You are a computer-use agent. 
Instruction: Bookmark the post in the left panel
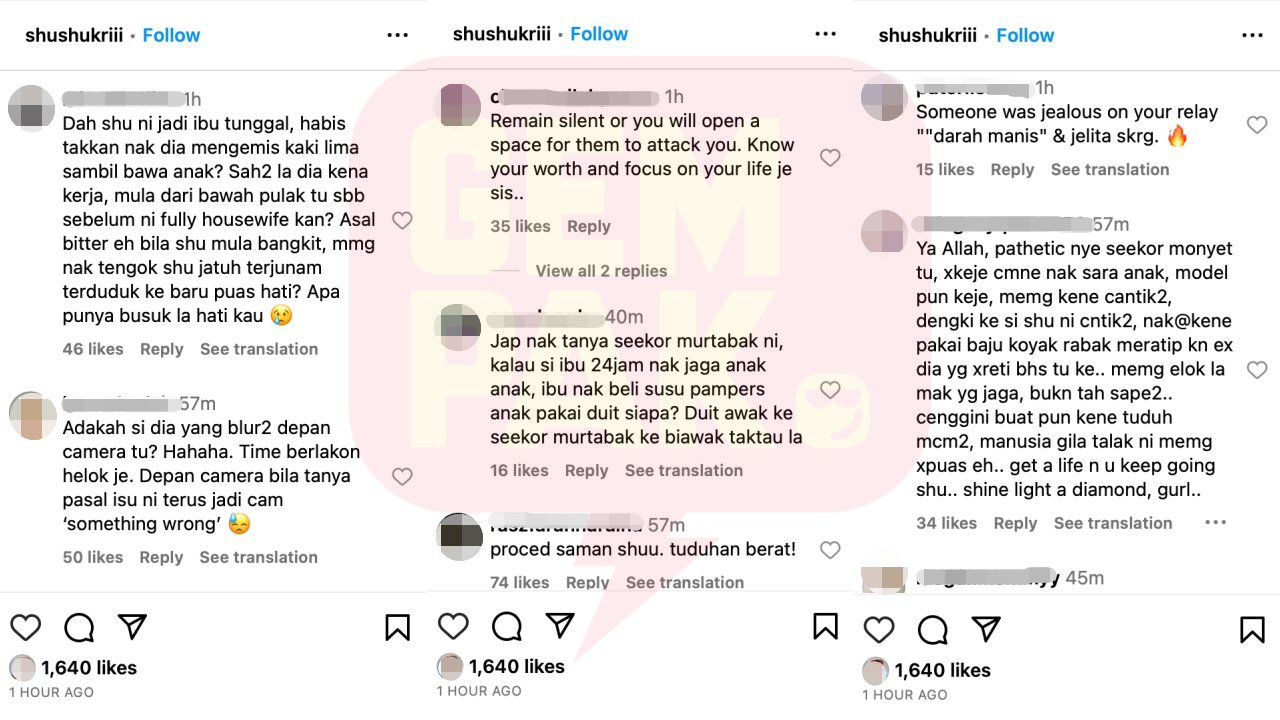tap(397, 627)
